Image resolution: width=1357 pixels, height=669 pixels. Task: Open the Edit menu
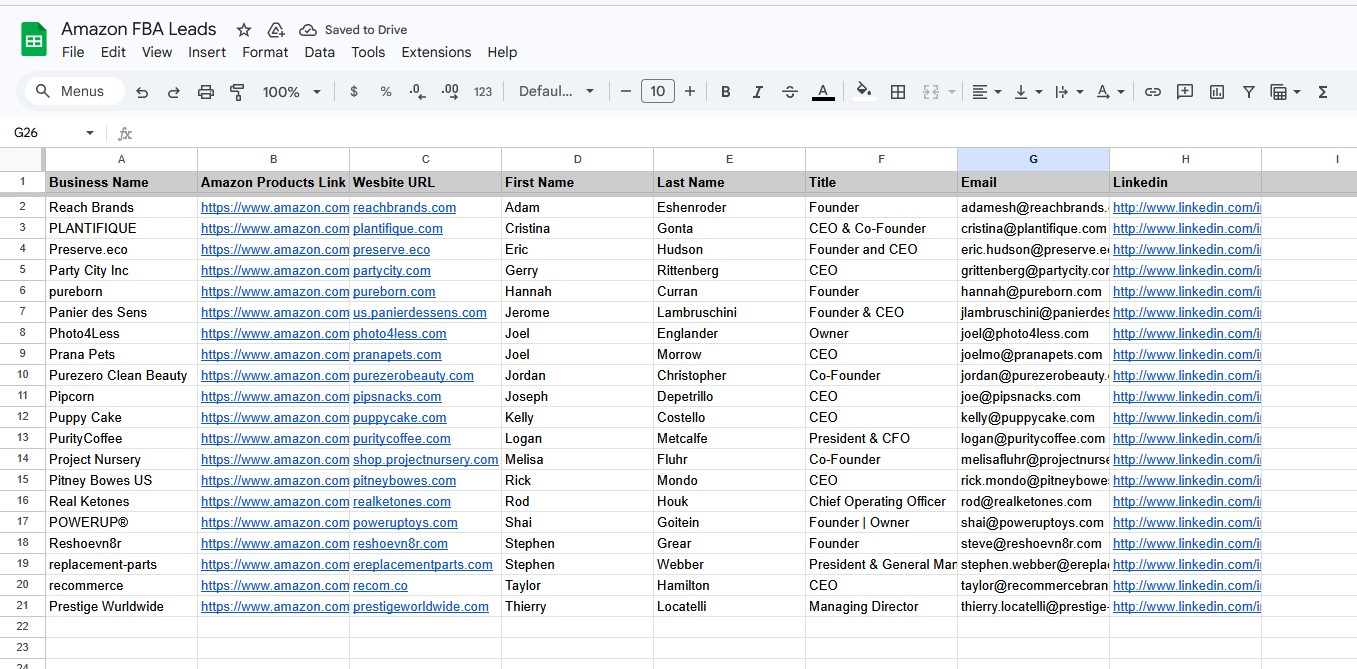[x=113, y=52]
